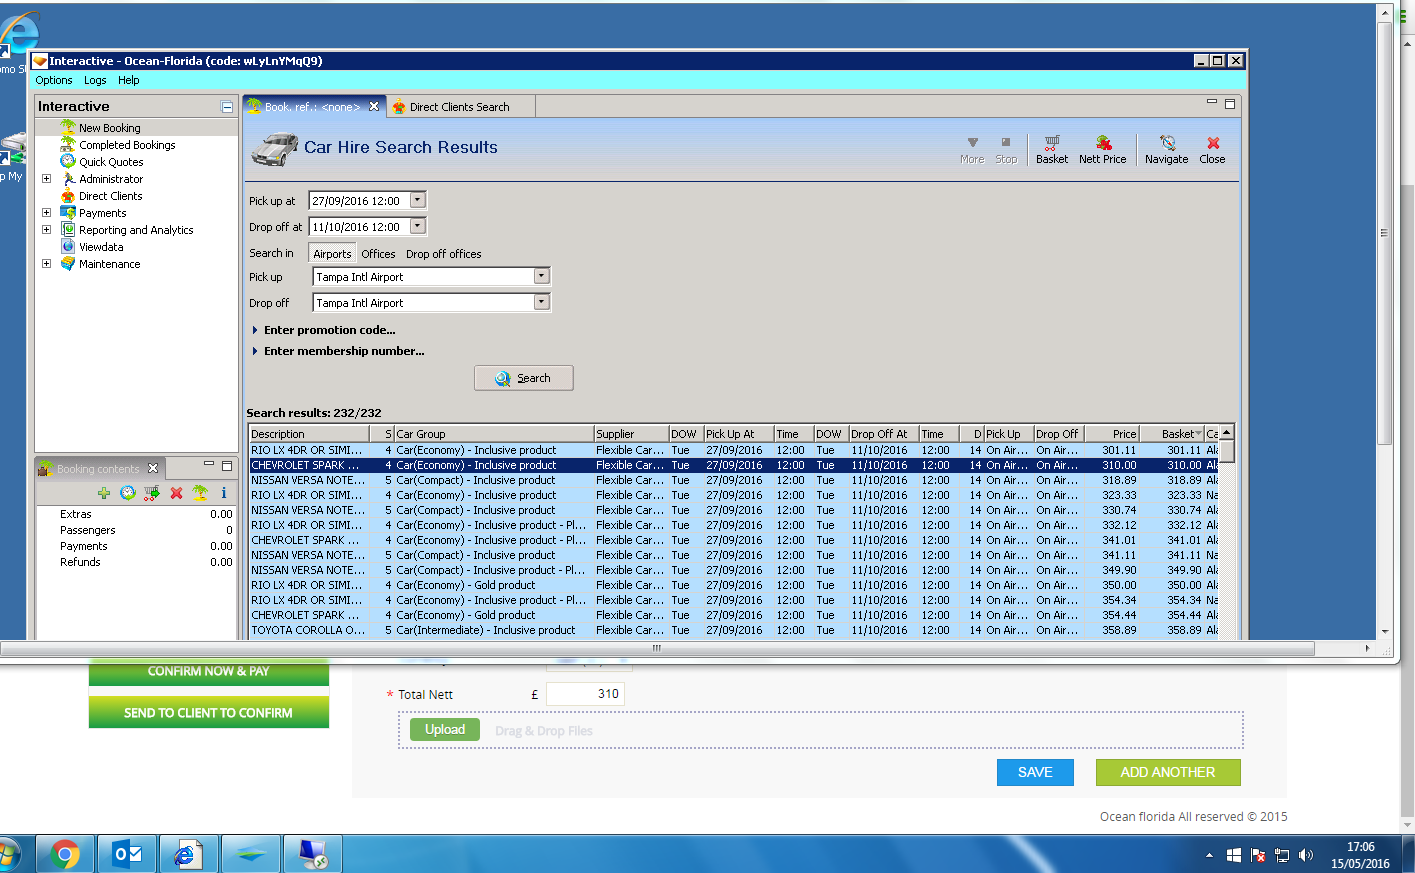
Task: Choose the Drop off offices option
Action: [443, 254]
